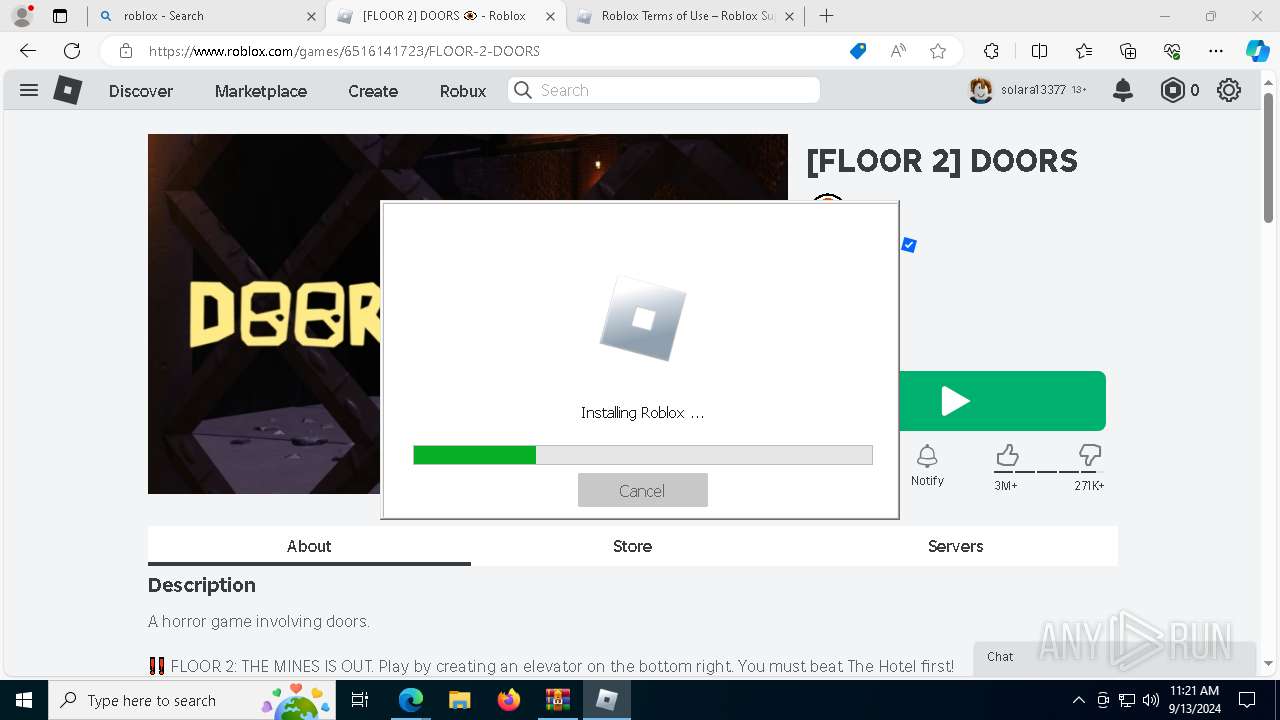Screen dimensions: 1280x720
Task: Launch Firefox from taskbar
Action: (x=508, y=700)
